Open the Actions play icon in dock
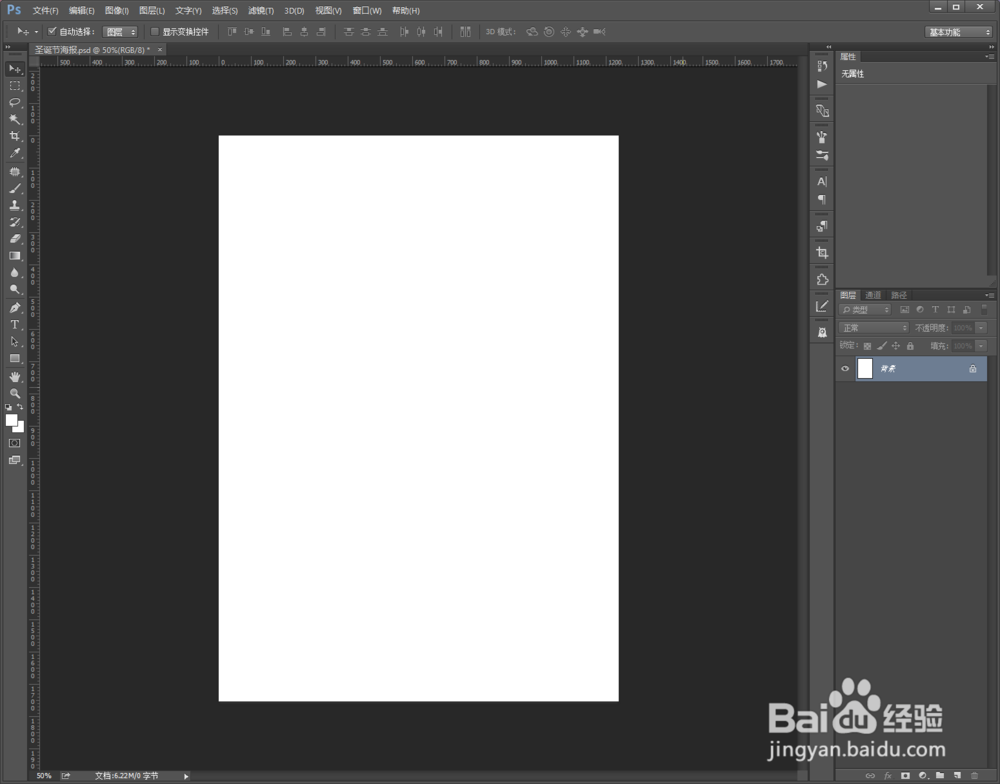This screenshot has height=784, width=1000. [x=822, y=84]
